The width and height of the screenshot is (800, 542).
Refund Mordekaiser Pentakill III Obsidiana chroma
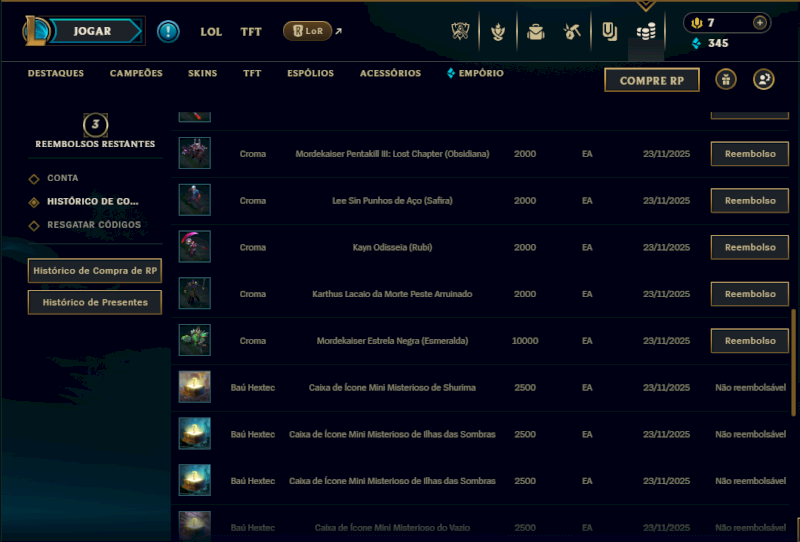click(x=749, y=154)
